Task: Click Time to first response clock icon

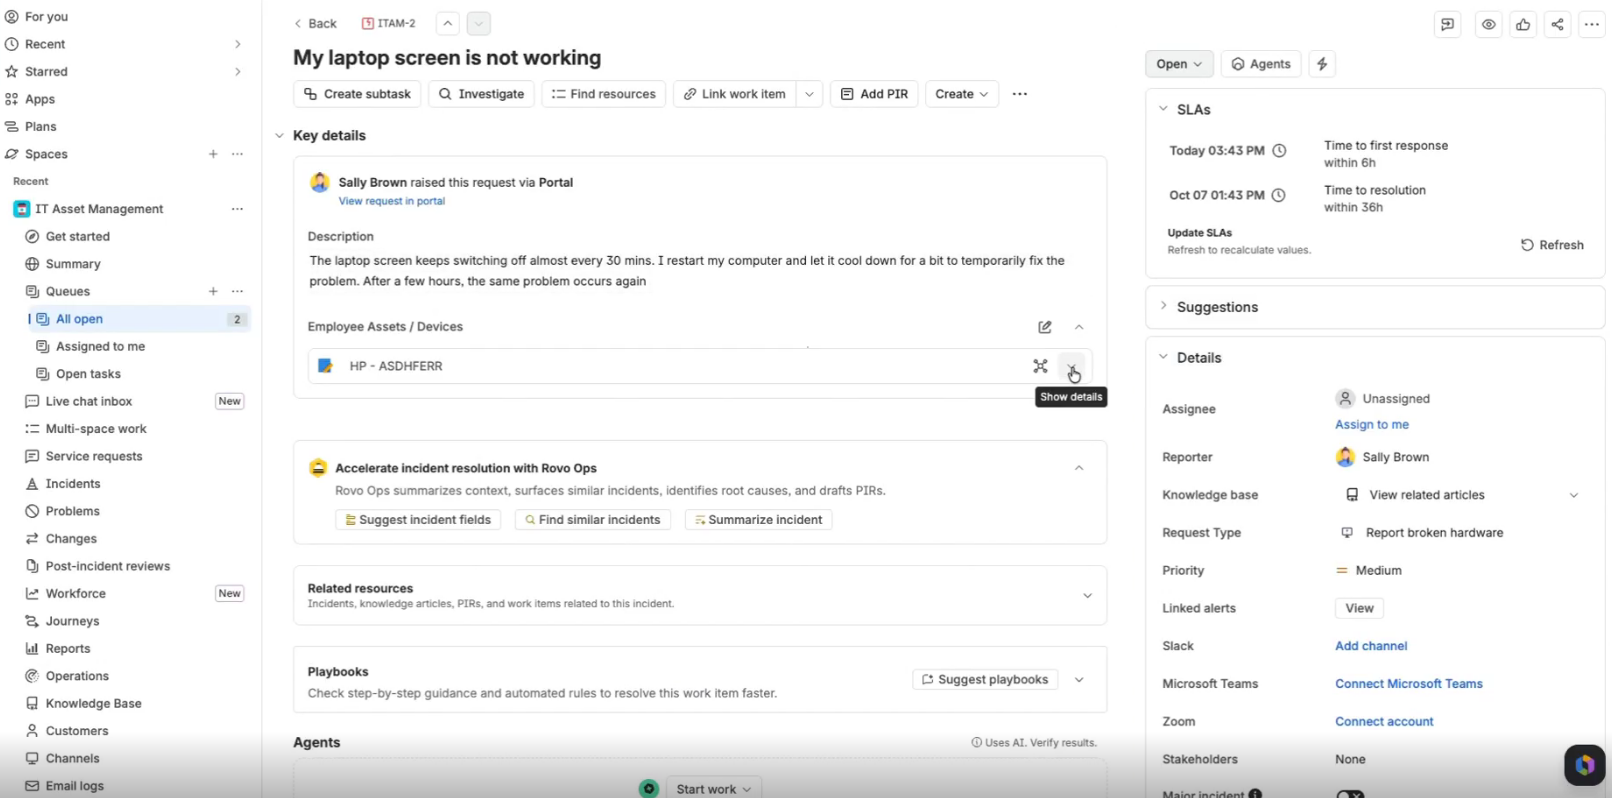Action: 1279,151
